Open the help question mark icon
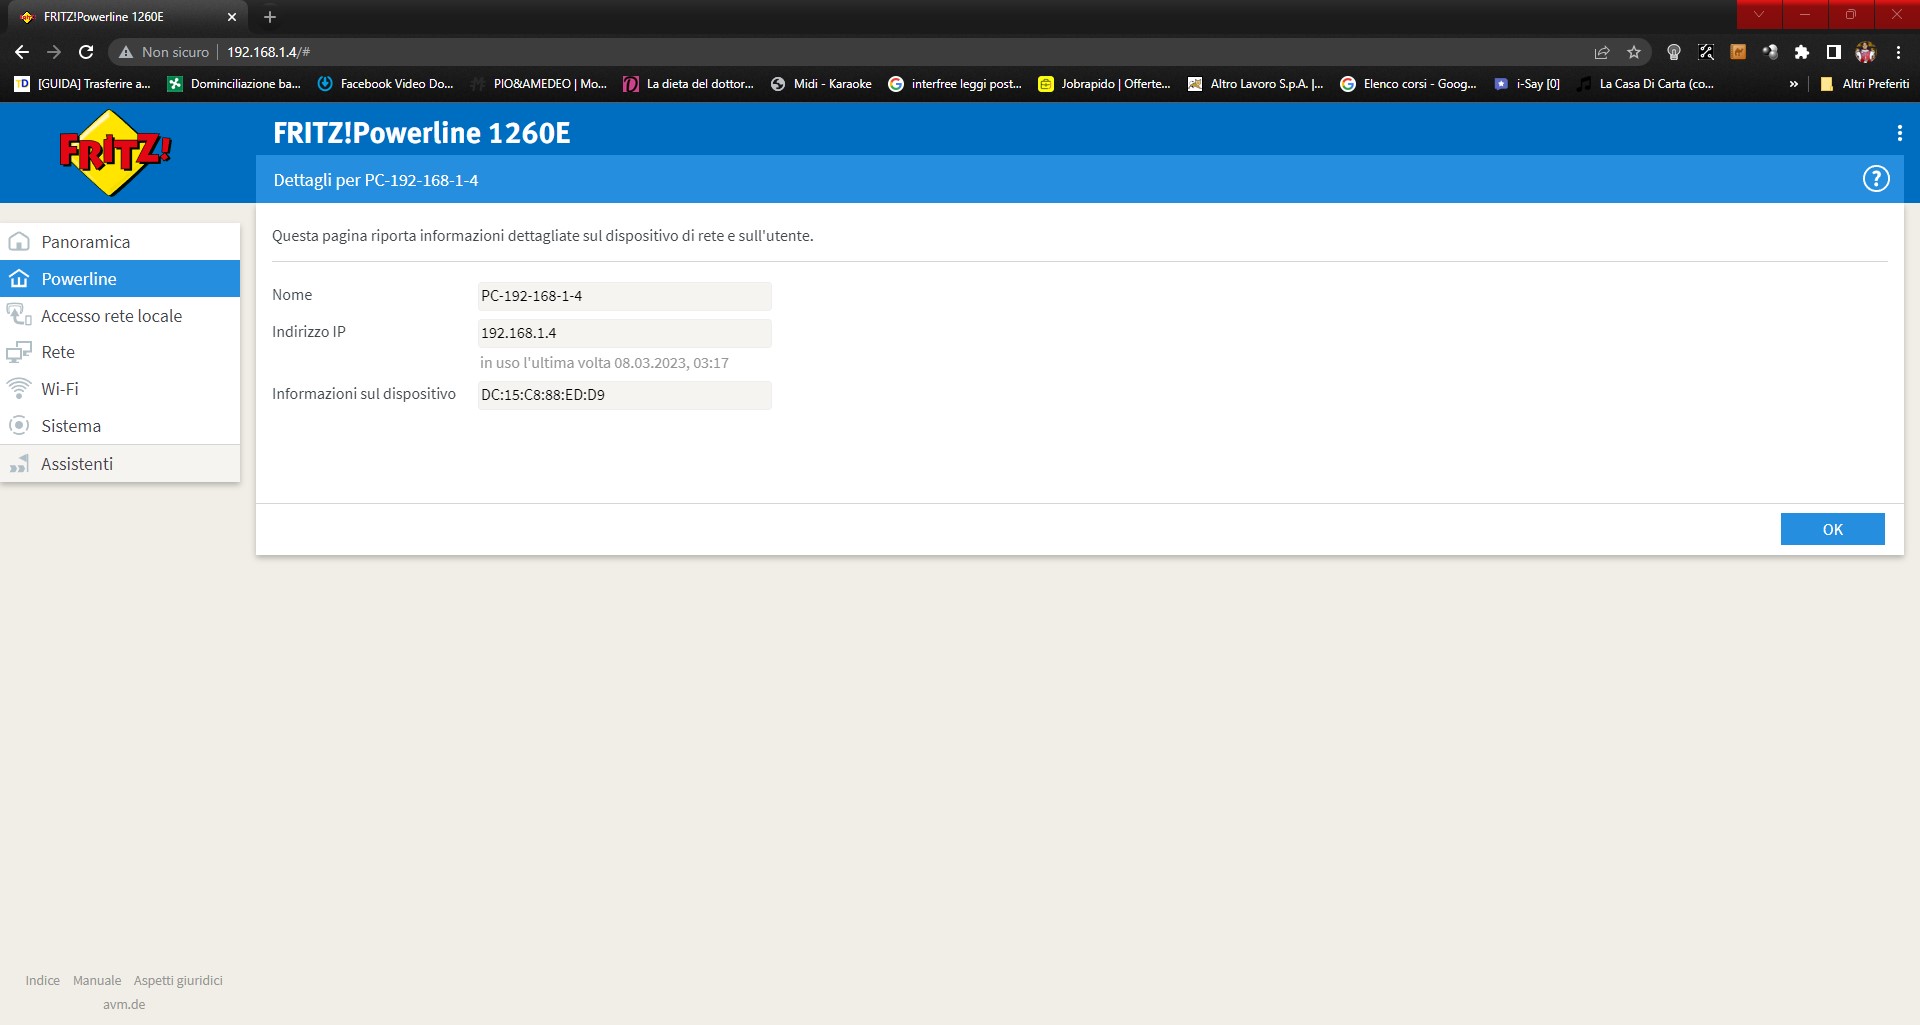The height and width of the screenshot is (1025, 1920). 1876,179
